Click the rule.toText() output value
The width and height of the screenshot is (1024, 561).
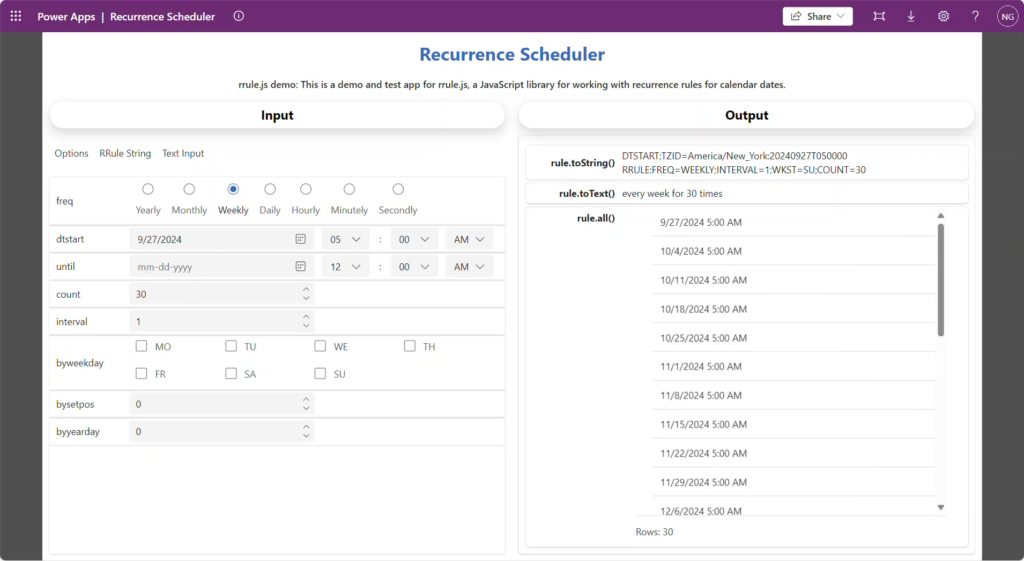[672, 194]
